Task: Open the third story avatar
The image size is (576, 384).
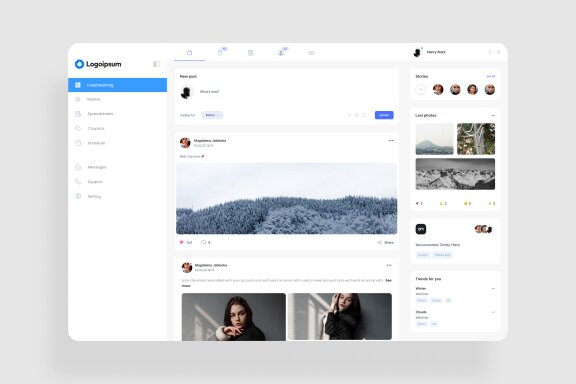Action: (472, 89)
